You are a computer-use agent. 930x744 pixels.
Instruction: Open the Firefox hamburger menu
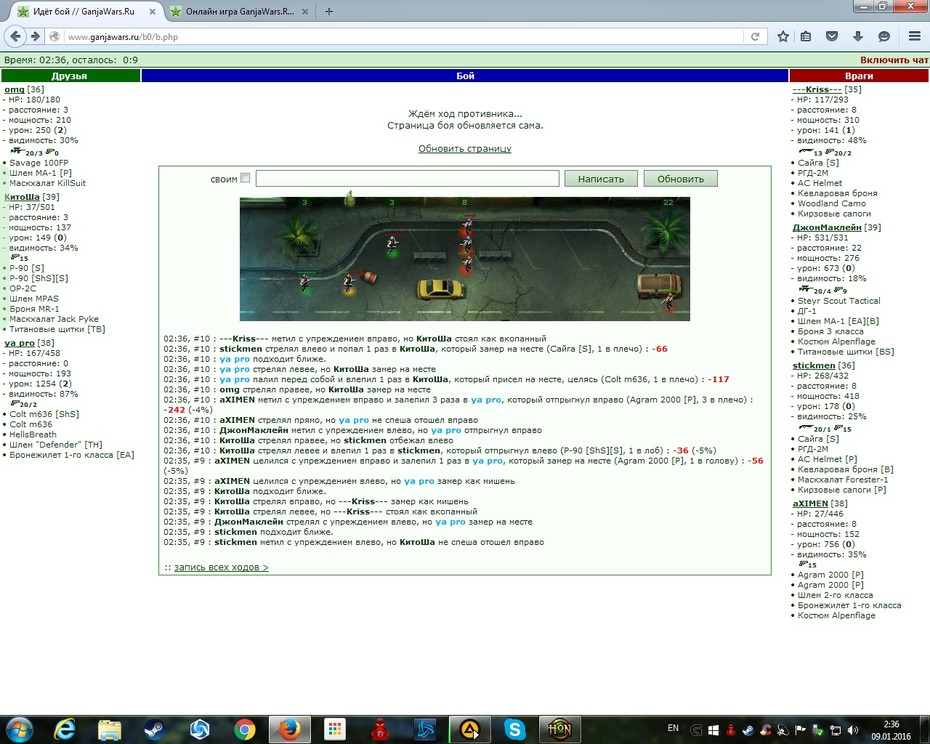tap(915, 37)
